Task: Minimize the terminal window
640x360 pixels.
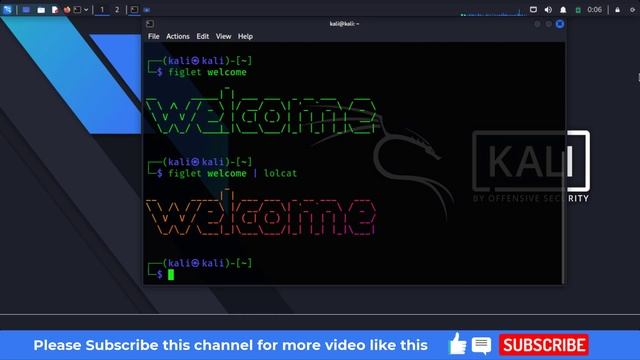Action: (x=537, y=24)
